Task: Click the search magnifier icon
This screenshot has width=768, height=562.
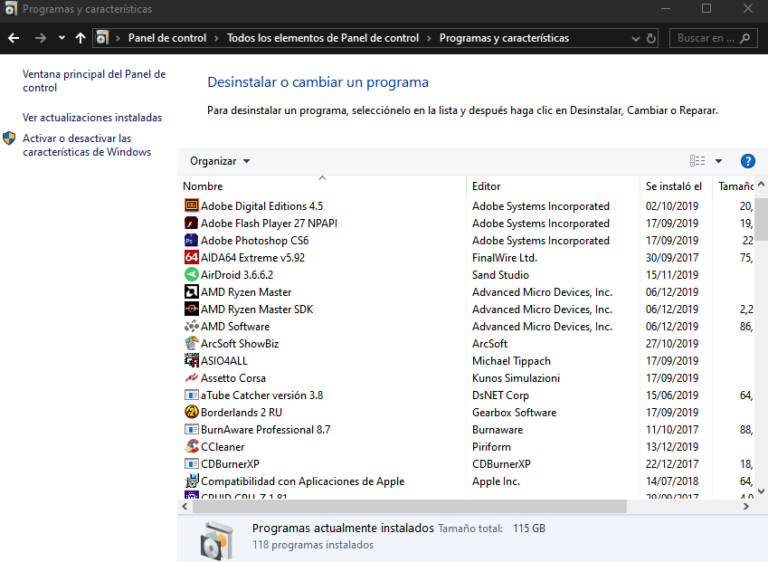Action: (745, 38)
